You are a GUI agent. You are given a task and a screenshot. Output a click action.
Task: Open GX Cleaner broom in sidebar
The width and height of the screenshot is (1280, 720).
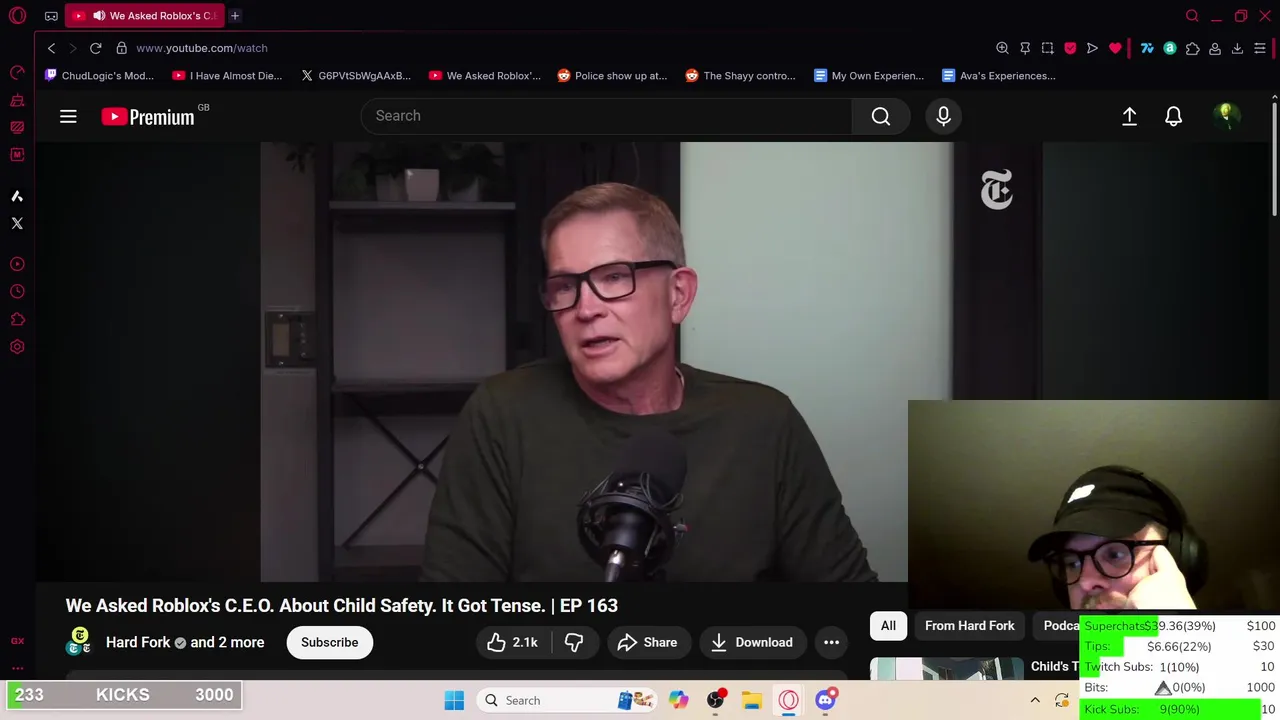17,100
